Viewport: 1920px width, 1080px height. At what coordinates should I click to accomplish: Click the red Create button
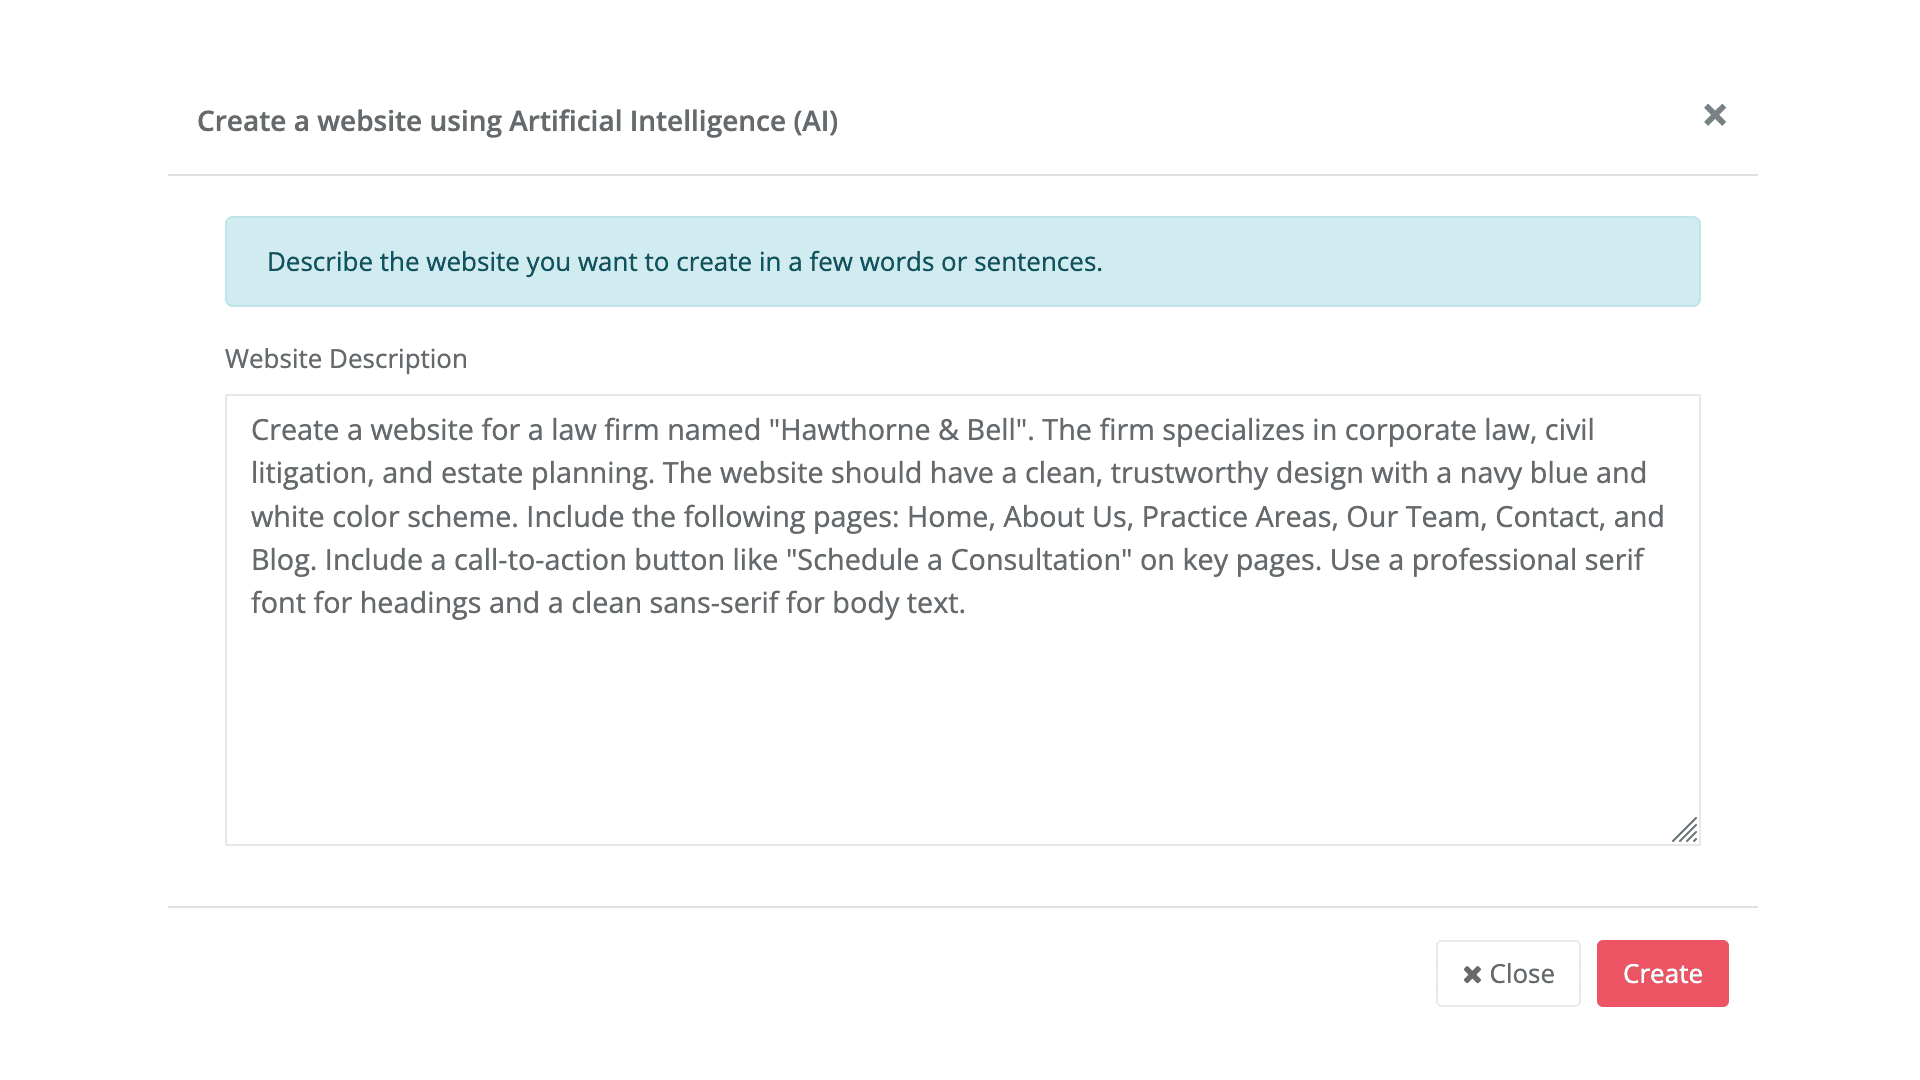[1662, 973]
